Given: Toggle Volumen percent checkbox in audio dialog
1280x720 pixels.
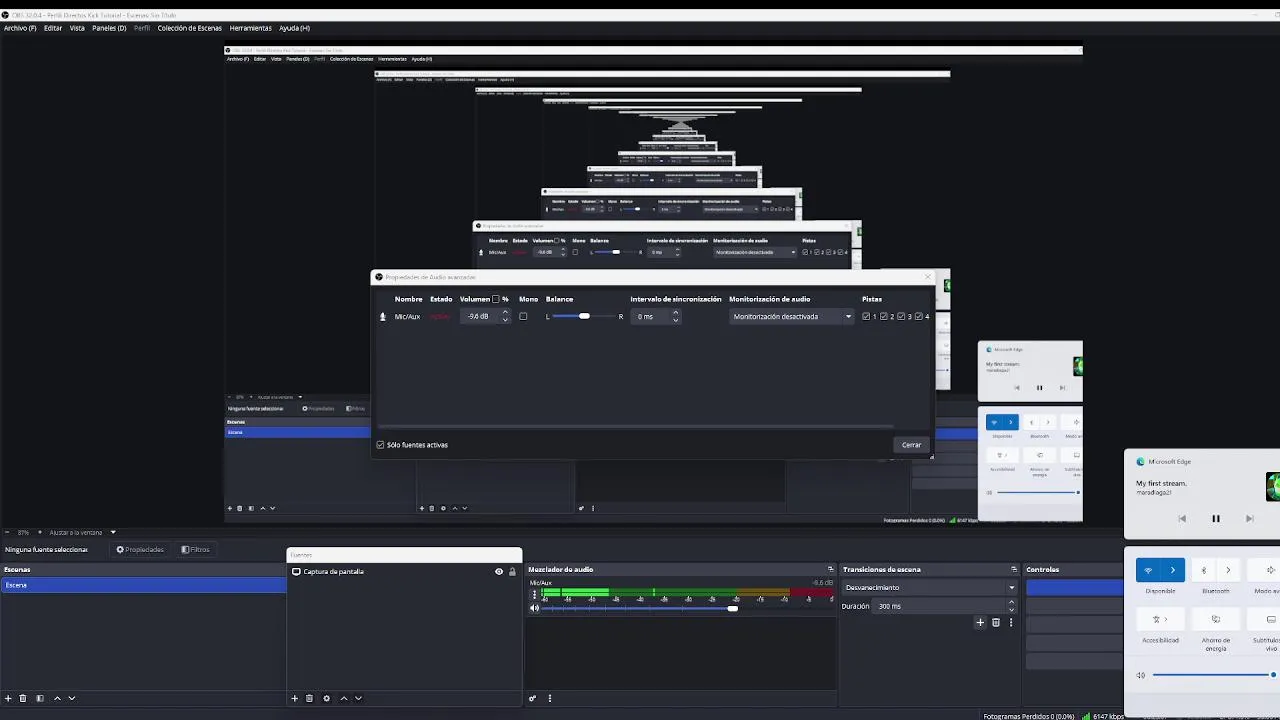Looking at the screenshot, I should pos(496,299).
